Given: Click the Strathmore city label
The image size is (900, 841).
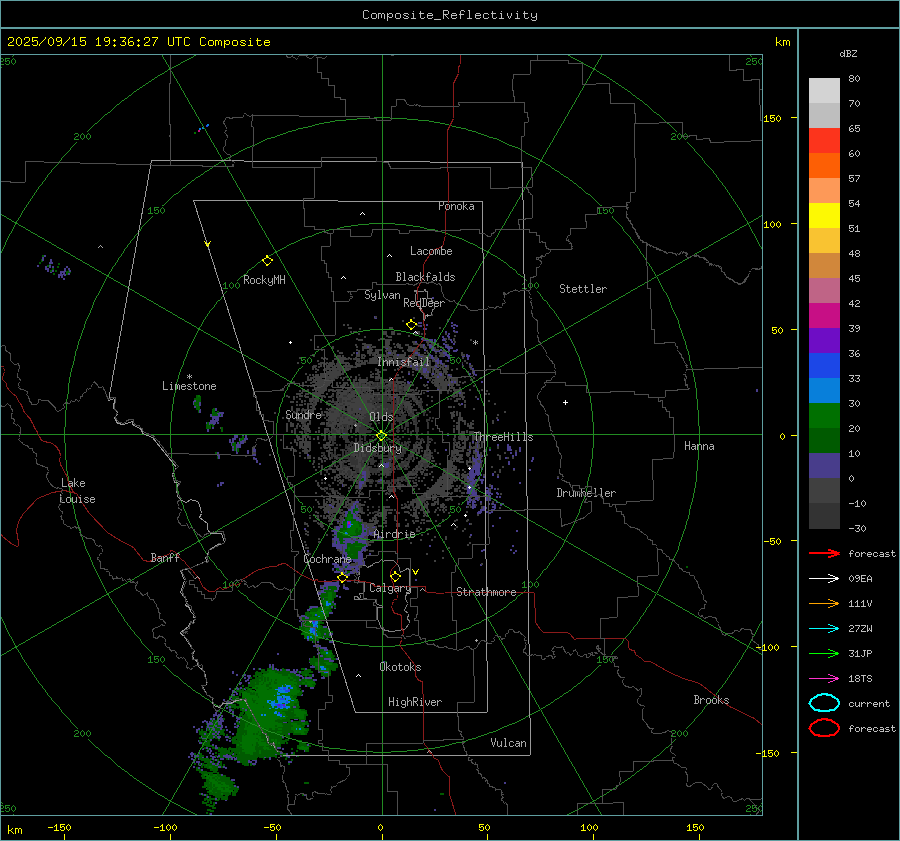Looking at the screenshot, I should pyautogui.click(x=486, y=592).
